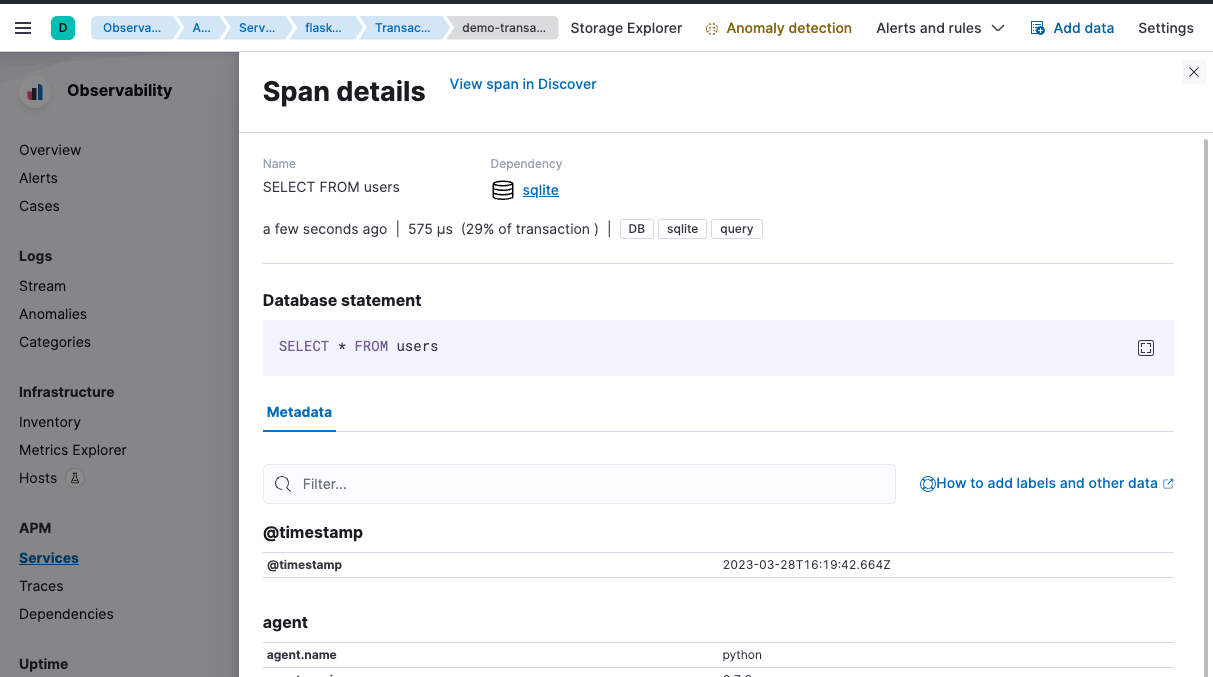This screenshot has height=677, width=1213.
Task: Click the Hosts beta flask badge
Action: point(75,478)
